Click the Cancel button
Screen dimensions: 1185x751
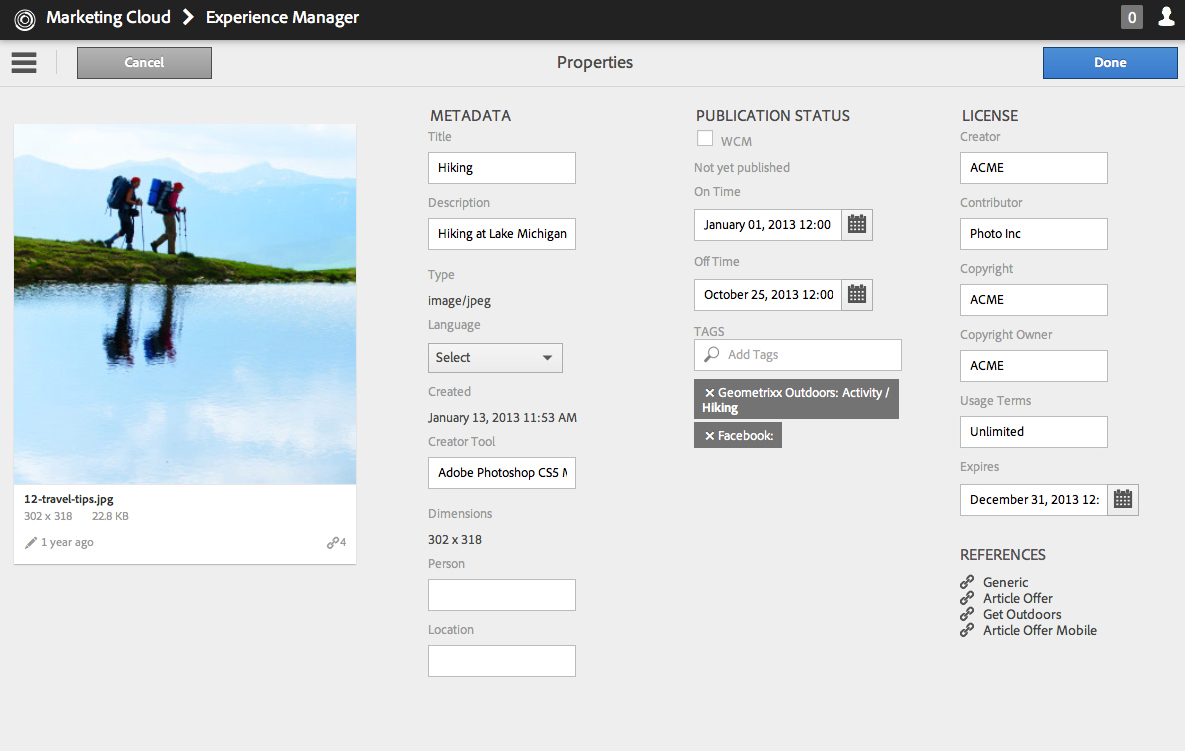(x=143, y=62)
